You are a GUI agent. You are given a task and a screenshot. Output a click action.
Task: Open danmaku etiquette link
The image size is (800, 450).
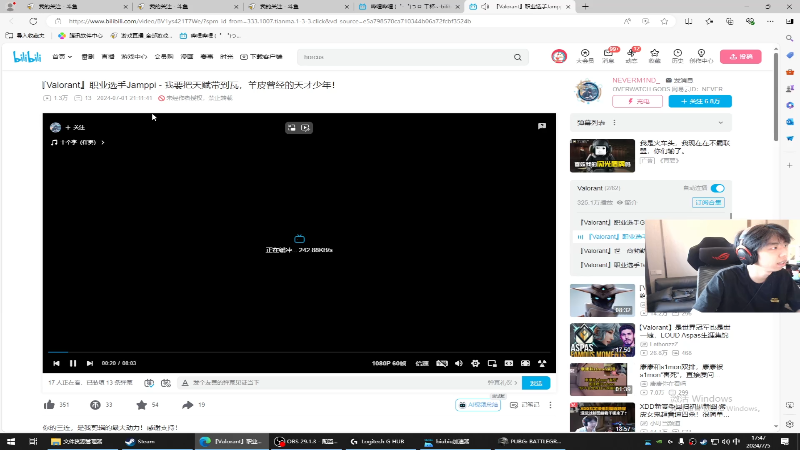click(502, 383)
